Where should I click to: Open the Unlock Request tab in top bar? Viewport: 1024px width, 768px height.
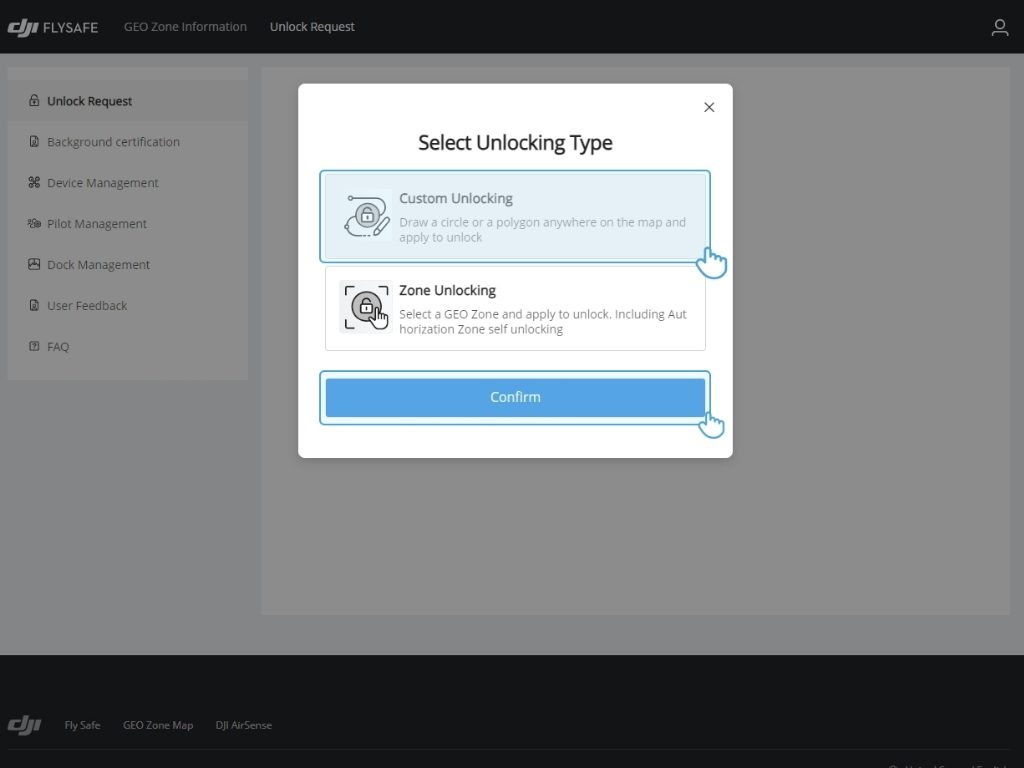pos(312,27)
